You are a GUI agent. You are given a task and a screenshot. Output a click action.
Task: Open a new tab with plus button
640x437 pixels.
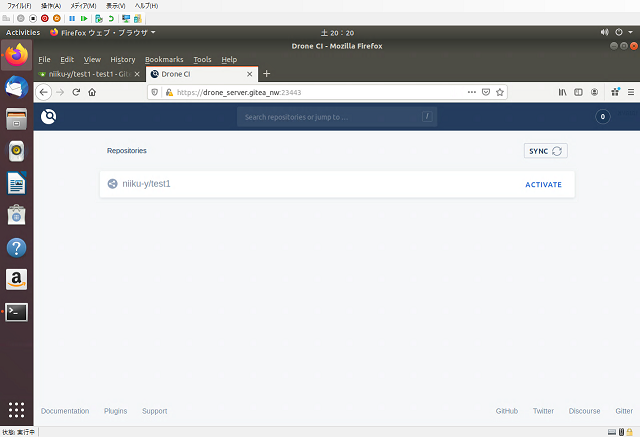pos(267,74)
